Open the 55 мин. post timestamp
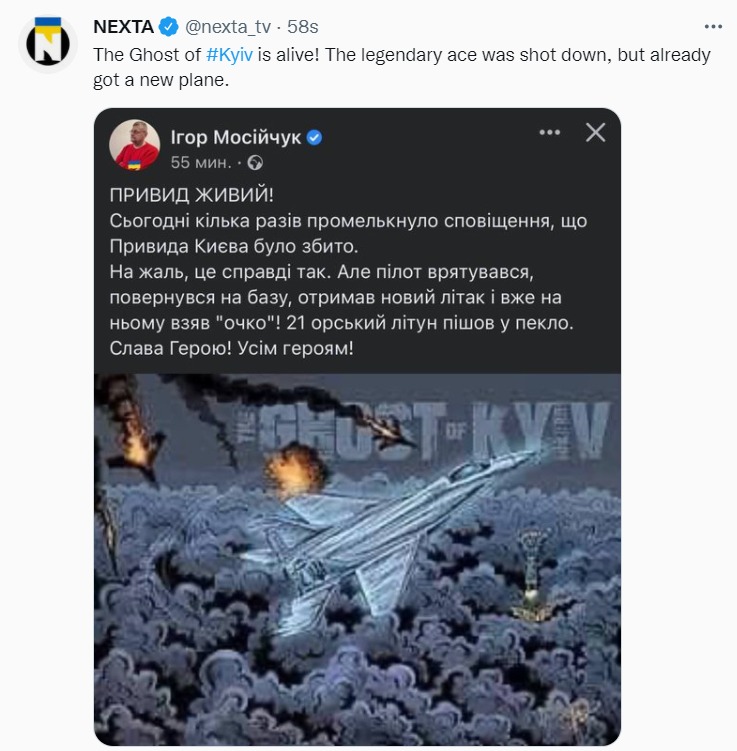 (x=201, y=163)
